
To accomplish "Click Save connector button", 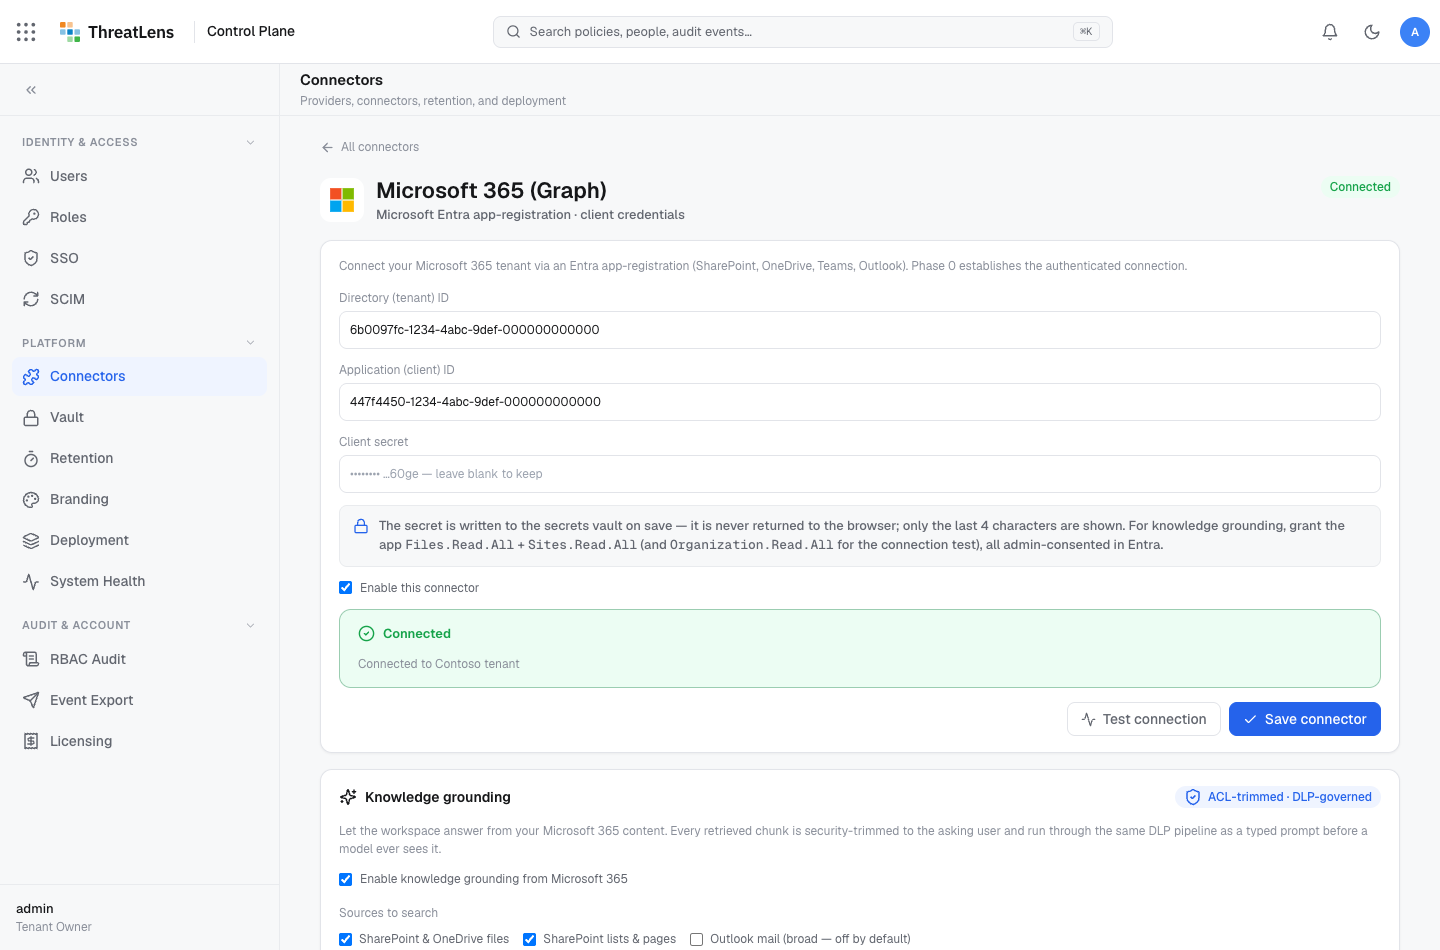I will [x=1305, y=719].
